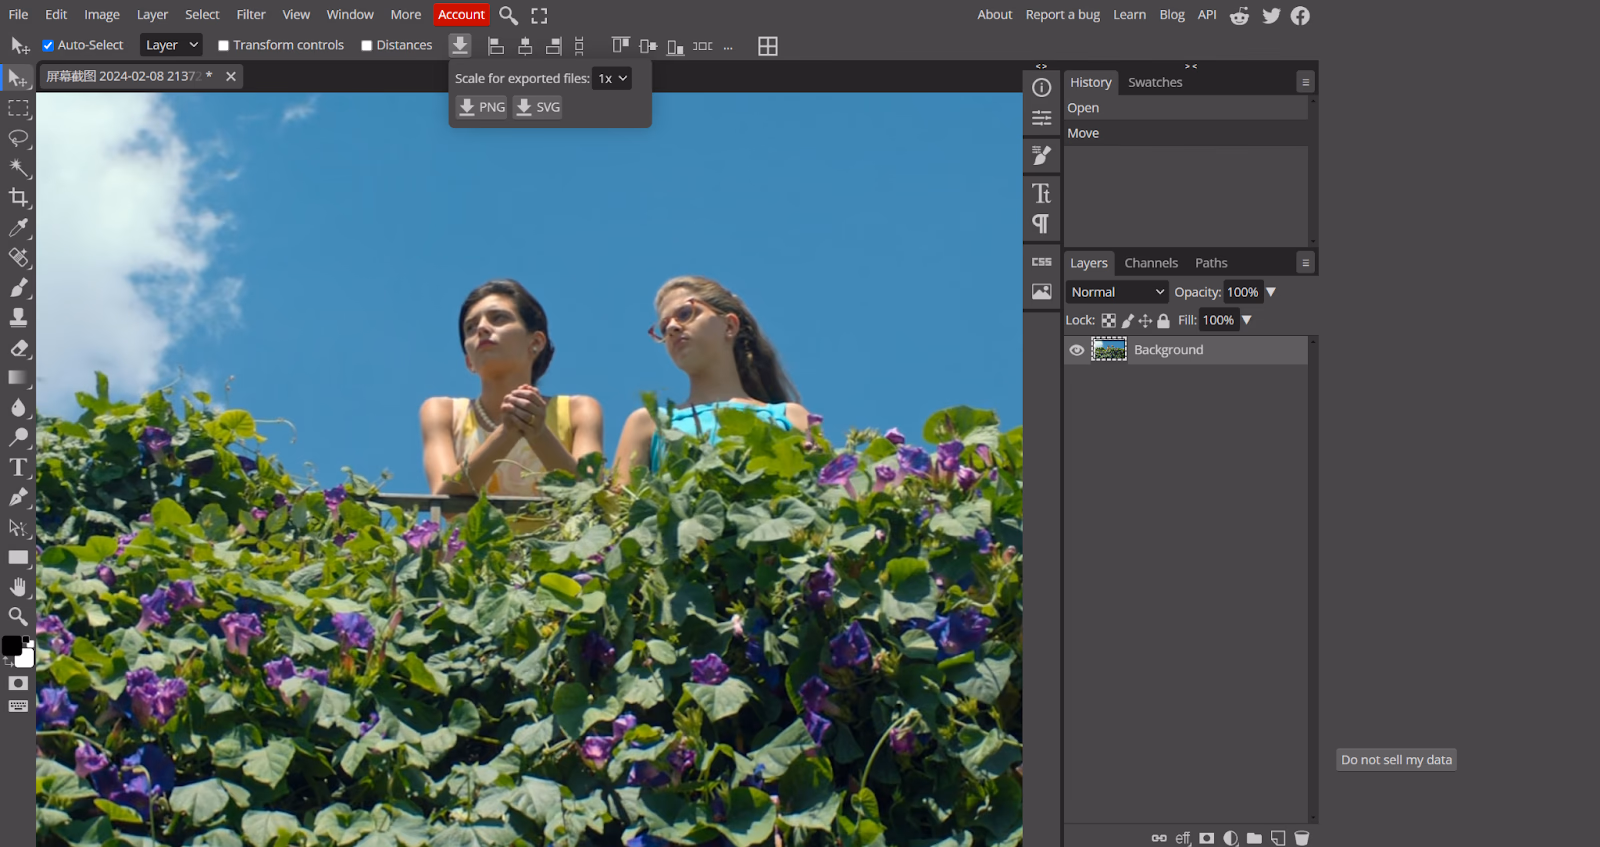Toggle fullscreen mode icon
Viewport: 1600px width, 847px height.
(539, 15)
